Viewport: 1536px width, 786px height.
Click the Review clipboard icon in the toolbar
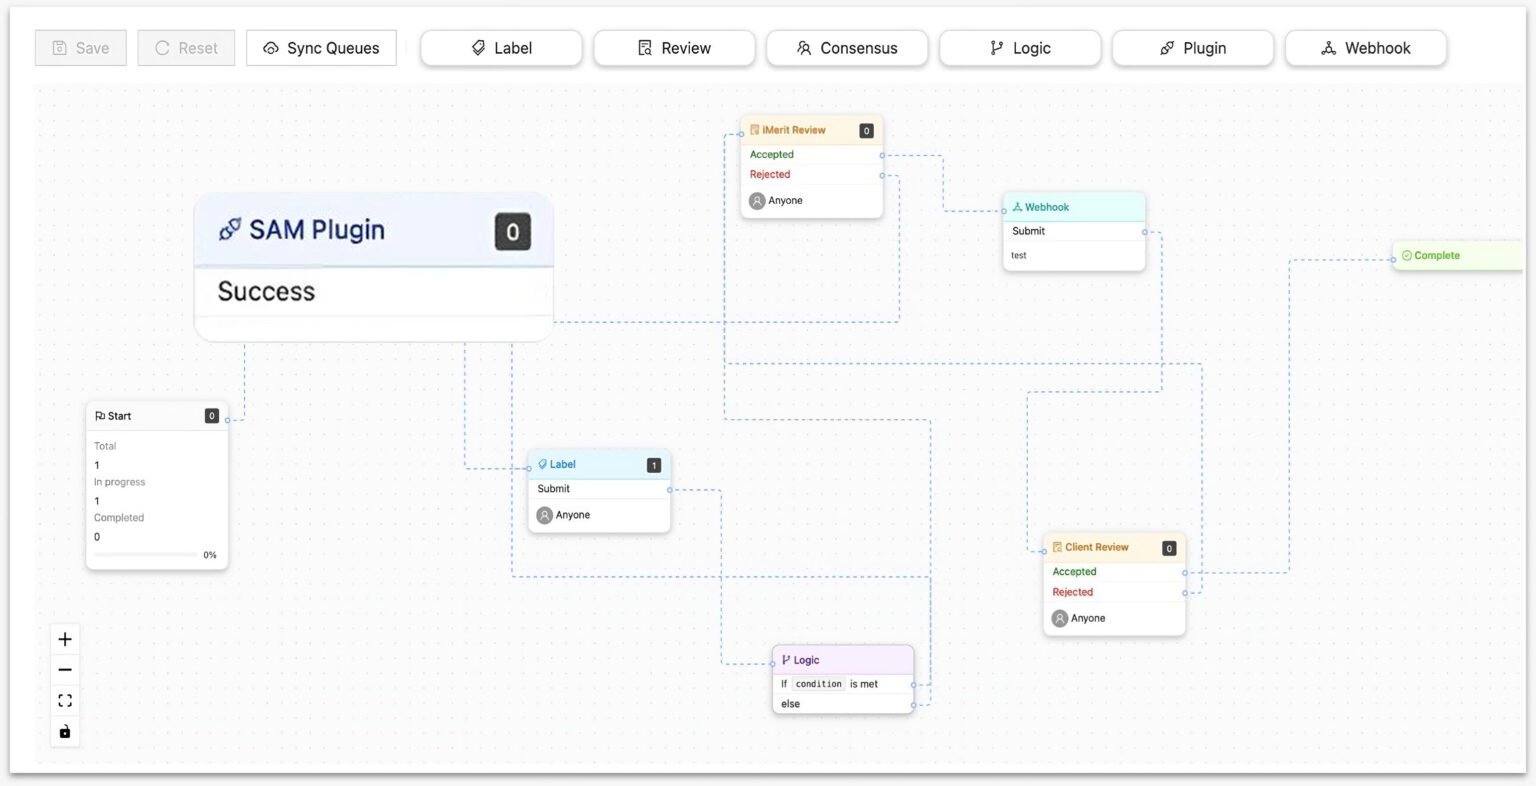pyautogui.click(x=645, y=47)
